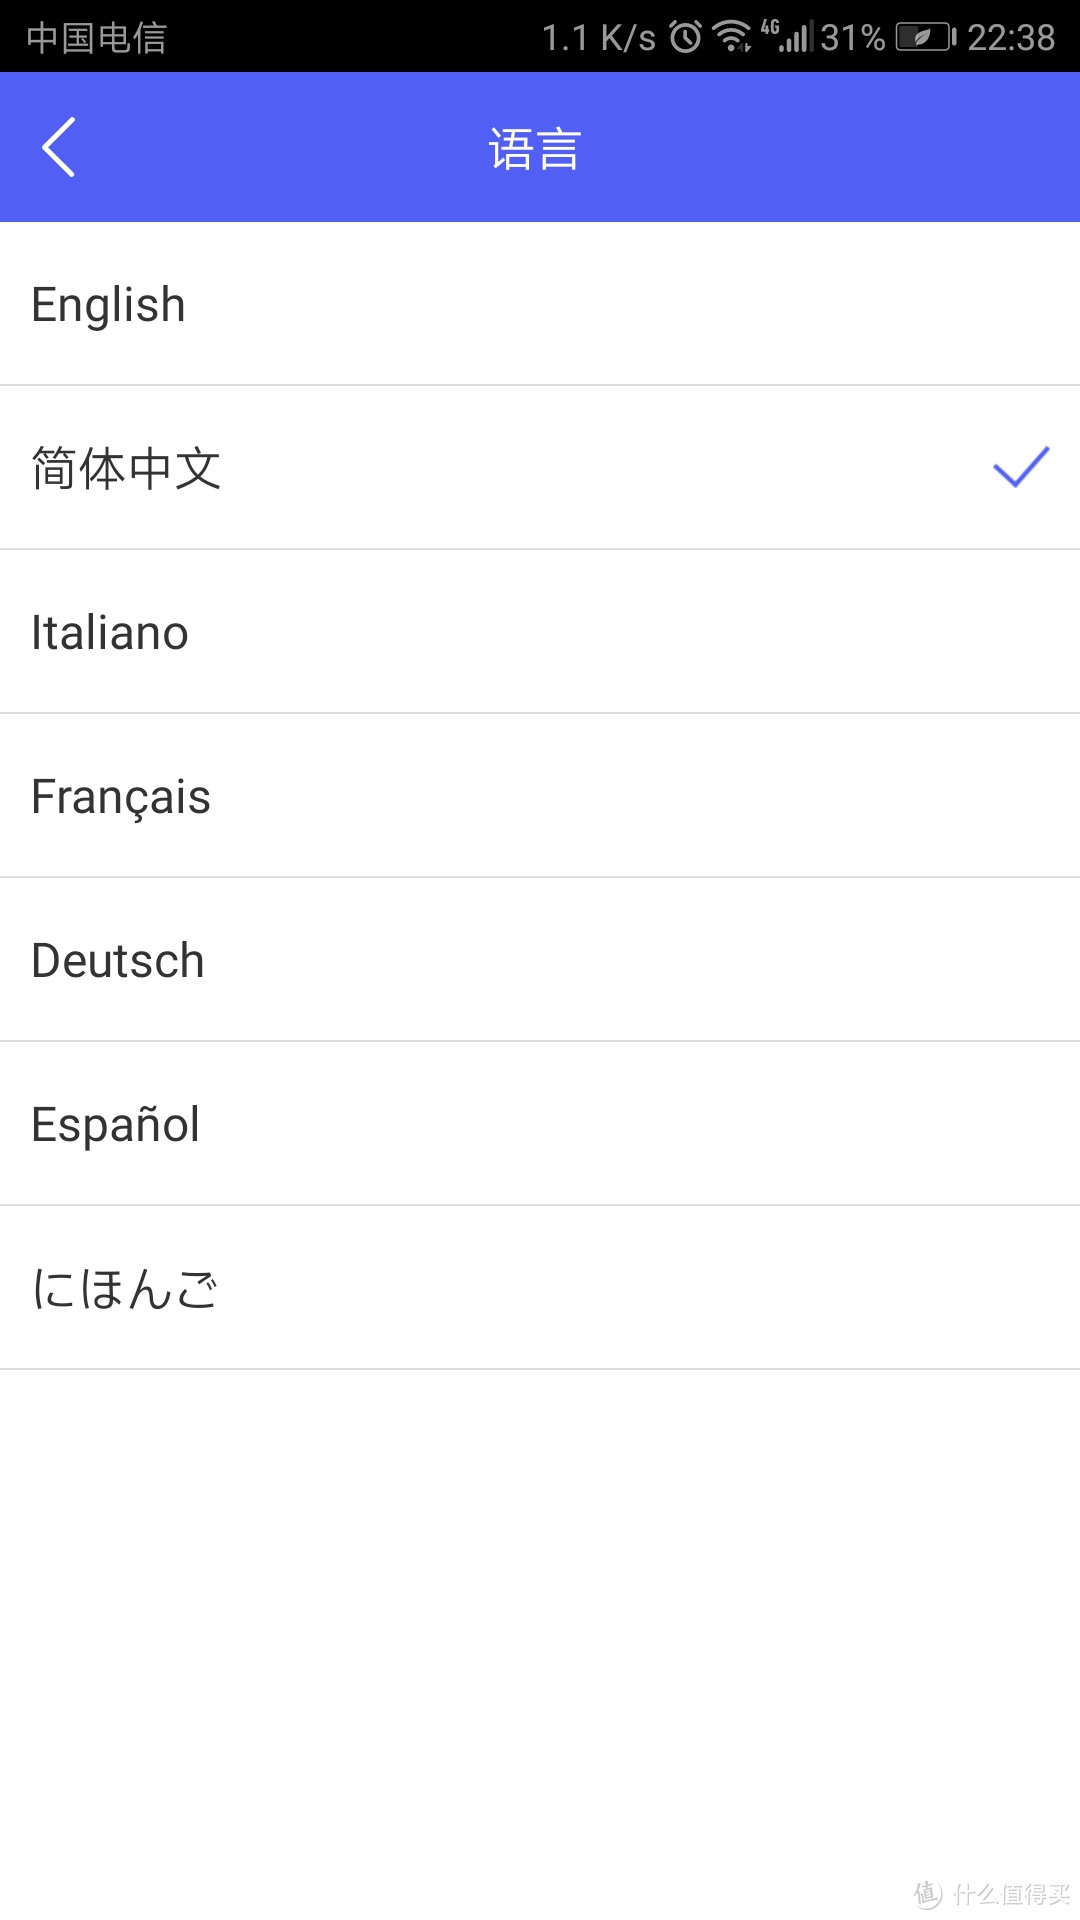Tap the blue checkmark beside 简体中文
The image size is (1080, 1920).
pos(1021,467)
